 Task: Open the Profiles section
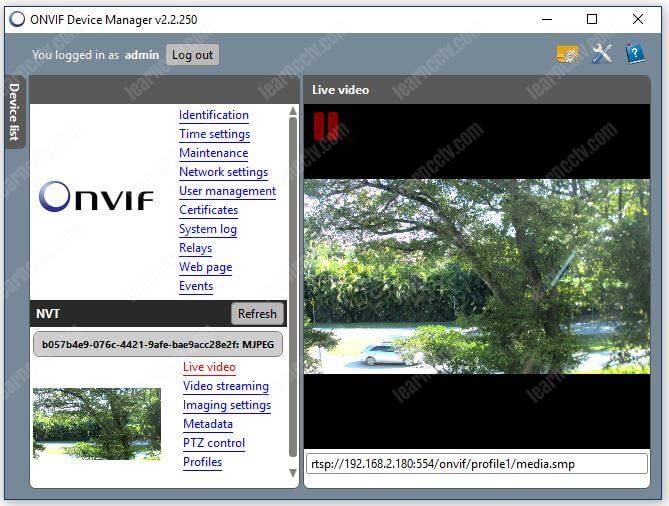click(x=202, y=462)
